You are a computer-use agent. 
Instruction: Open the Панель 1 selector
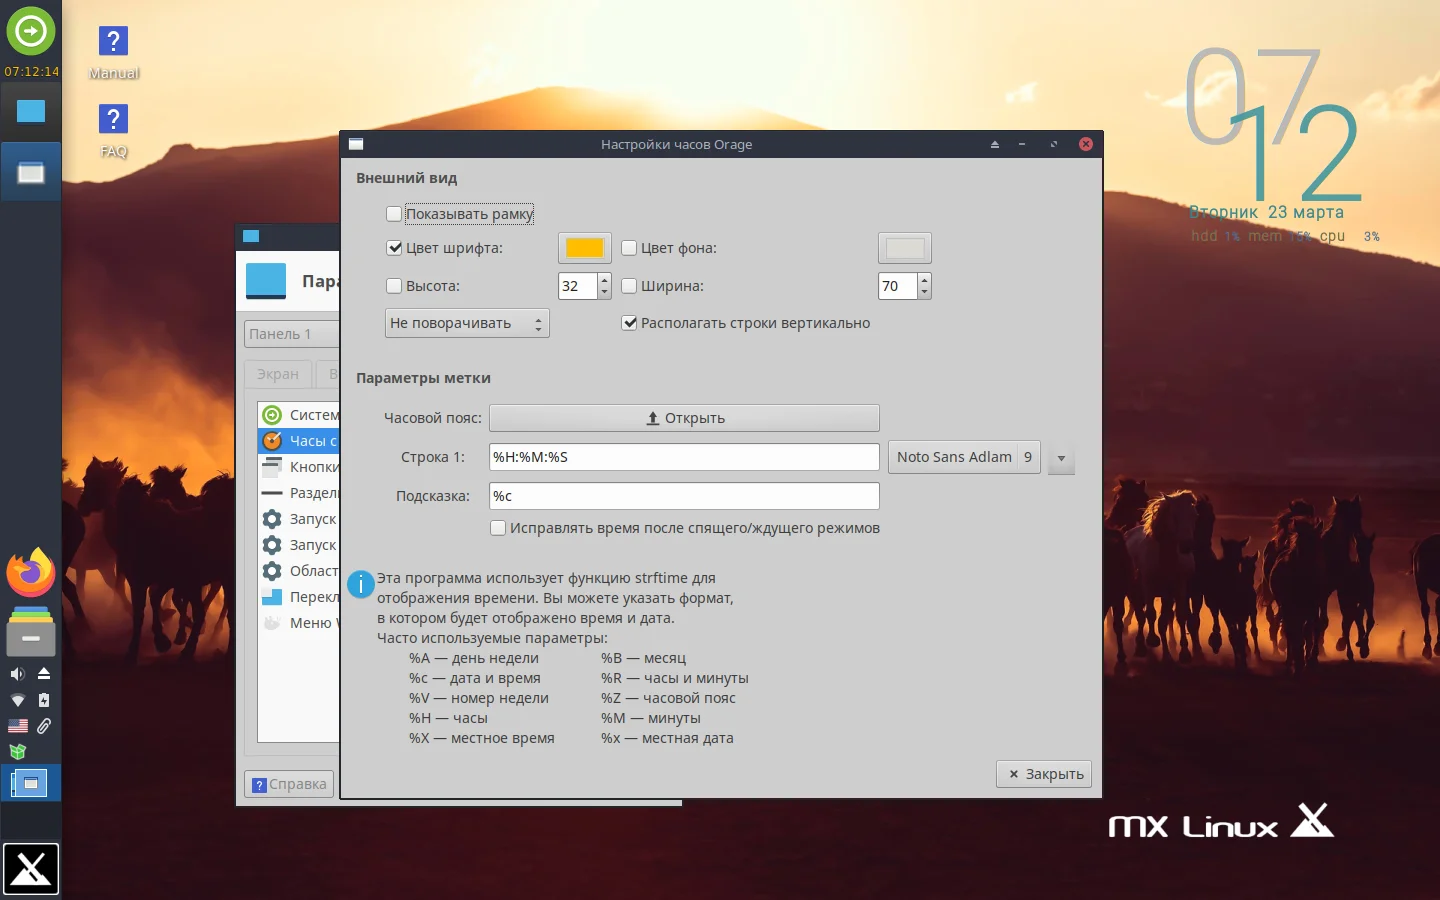pos(291,333)
